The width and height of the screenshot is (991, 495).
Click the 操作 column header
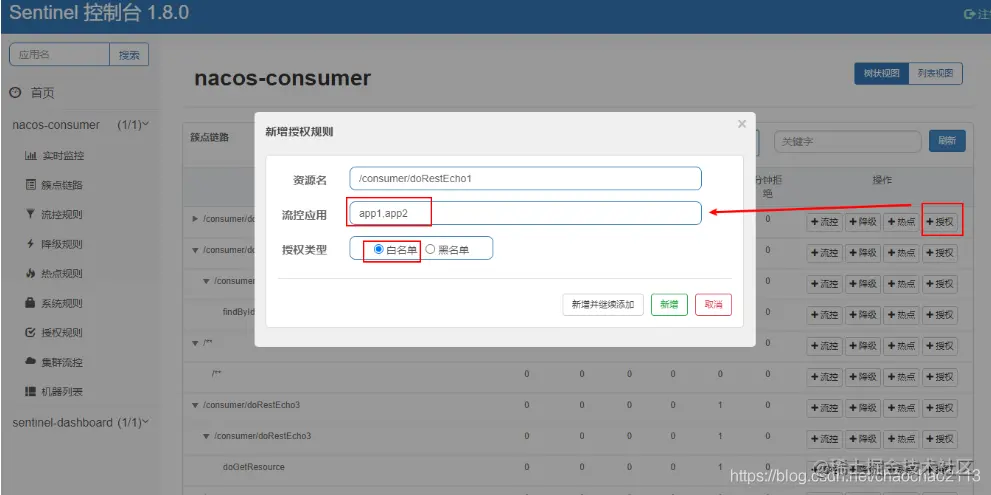click(x=882, y=180)
